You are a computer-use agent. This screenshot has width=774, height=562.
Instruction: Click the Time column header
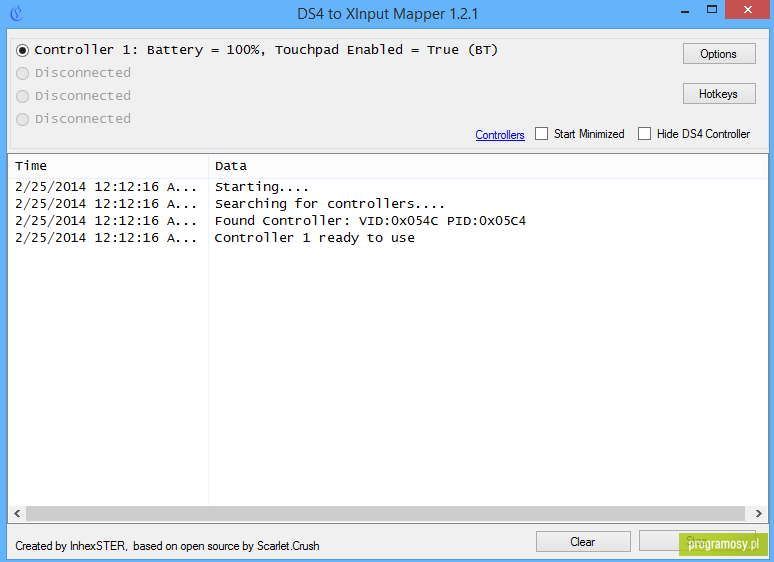click(108, 166)
